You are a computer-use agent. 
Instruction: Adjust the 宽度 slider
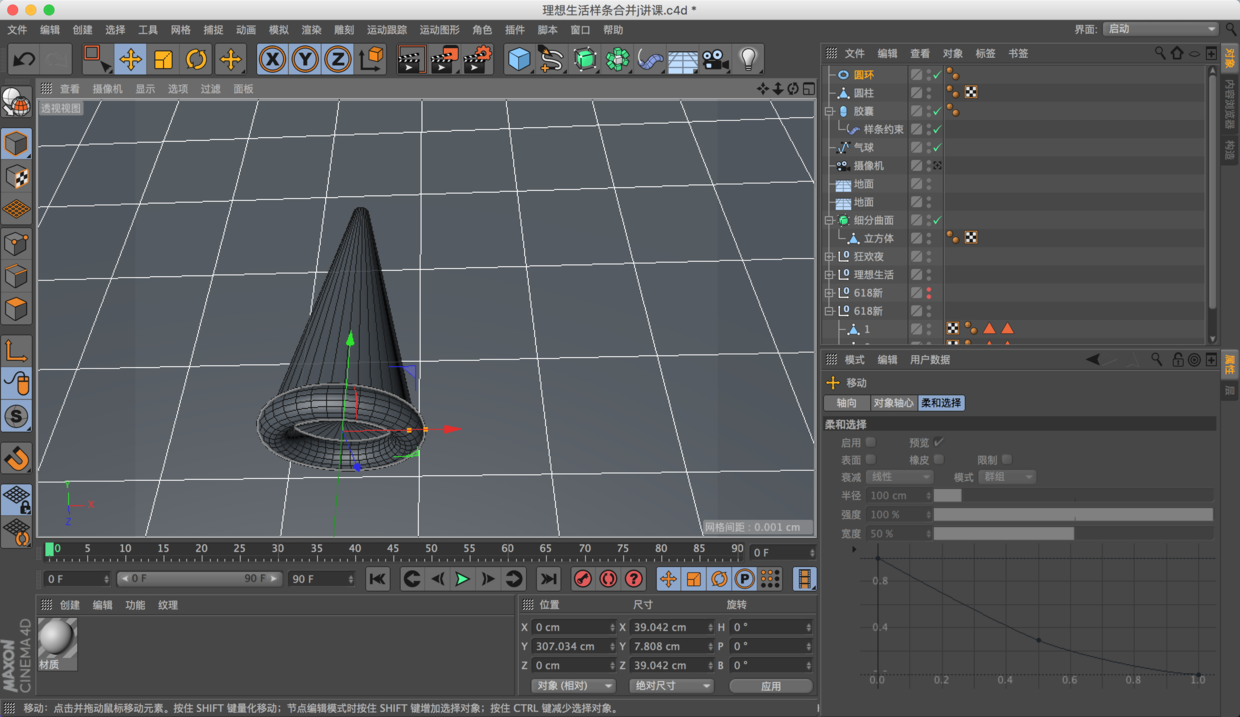pyautogui.click(x=1073, y=533)
